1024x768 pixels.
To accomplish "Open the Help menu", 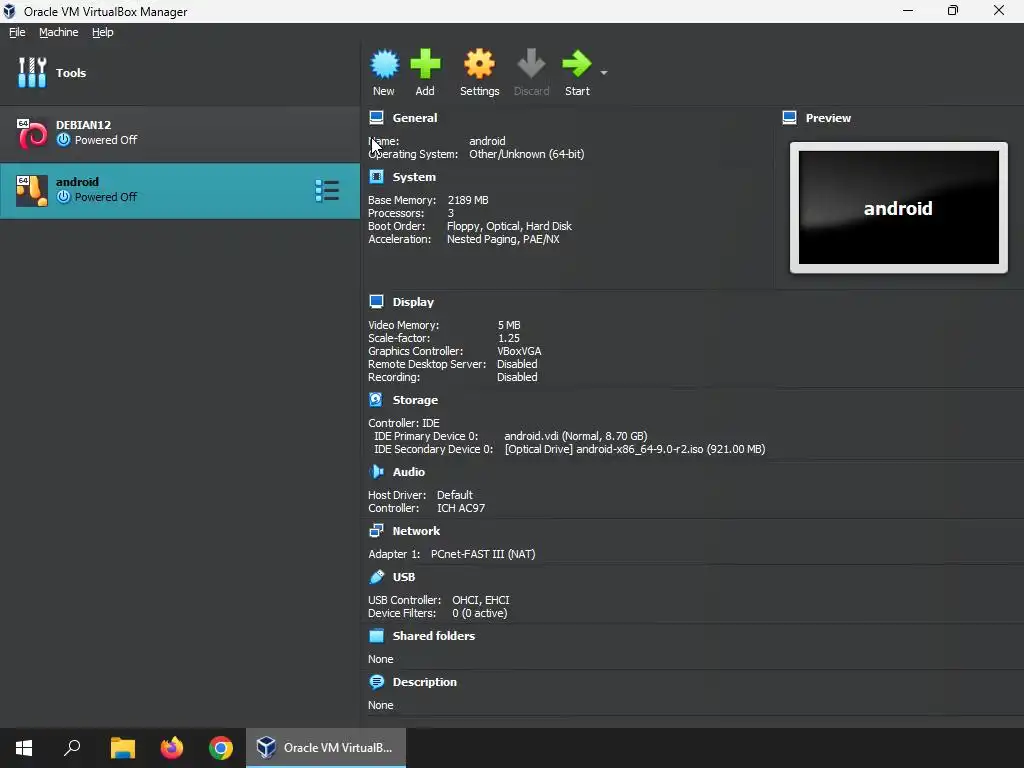I will (x=103, y=32).
